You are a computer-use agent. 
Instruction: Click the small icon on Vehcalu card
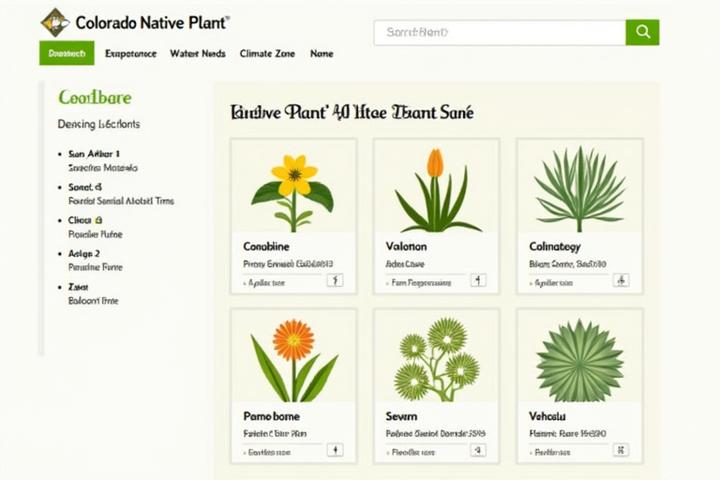point(621,451)
